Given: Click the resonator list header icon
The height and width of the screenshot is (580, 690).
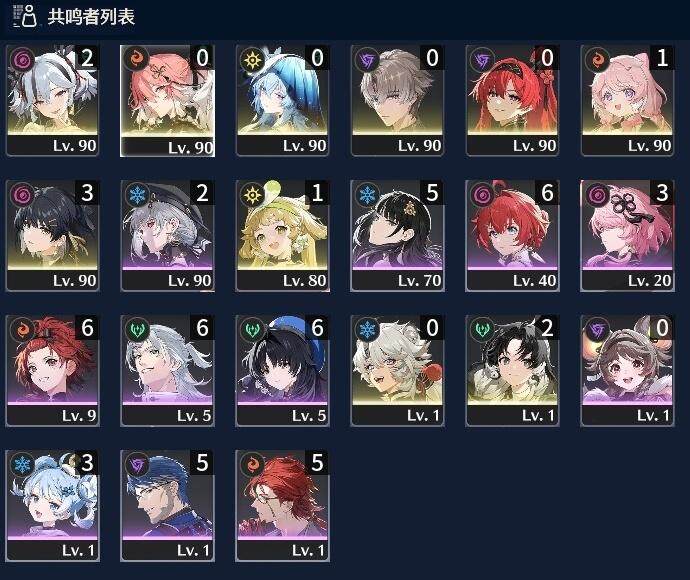Looking at the screenshot, I should point(25,16).
